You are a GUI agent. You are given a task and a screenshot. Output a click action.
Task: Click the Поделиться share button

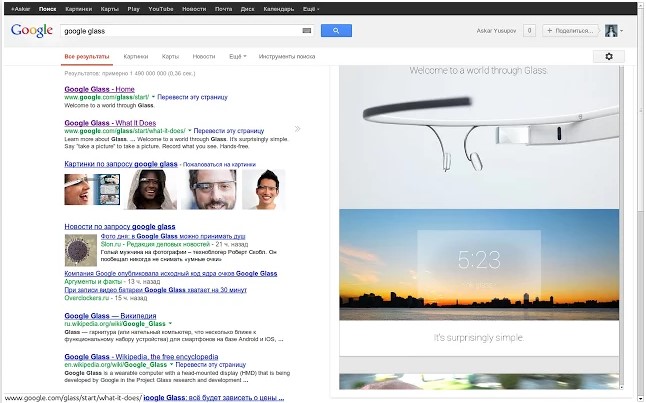(570, 31)
